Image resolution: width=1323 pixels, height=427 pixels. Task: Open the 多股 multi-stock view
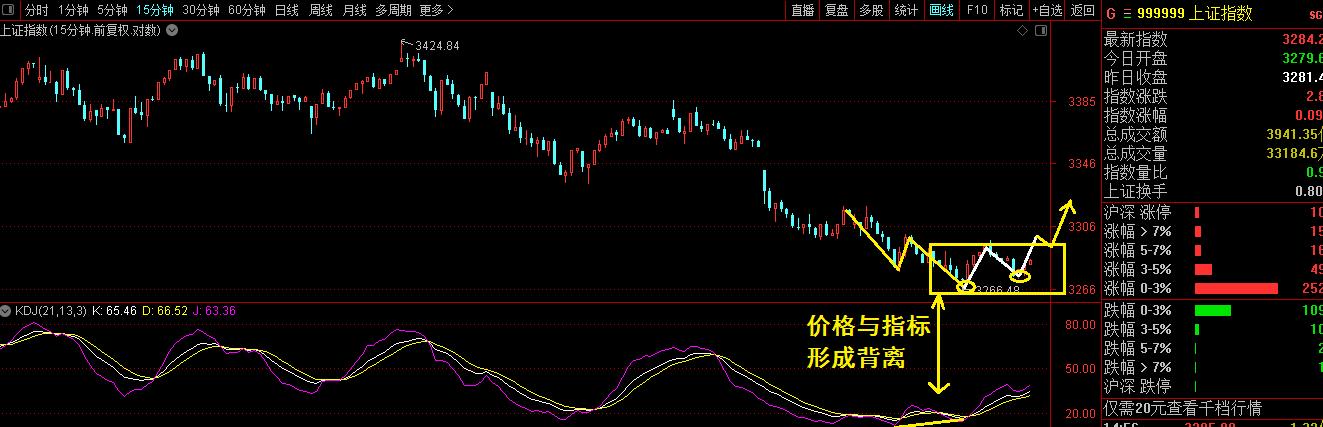[x=871, y=10]
